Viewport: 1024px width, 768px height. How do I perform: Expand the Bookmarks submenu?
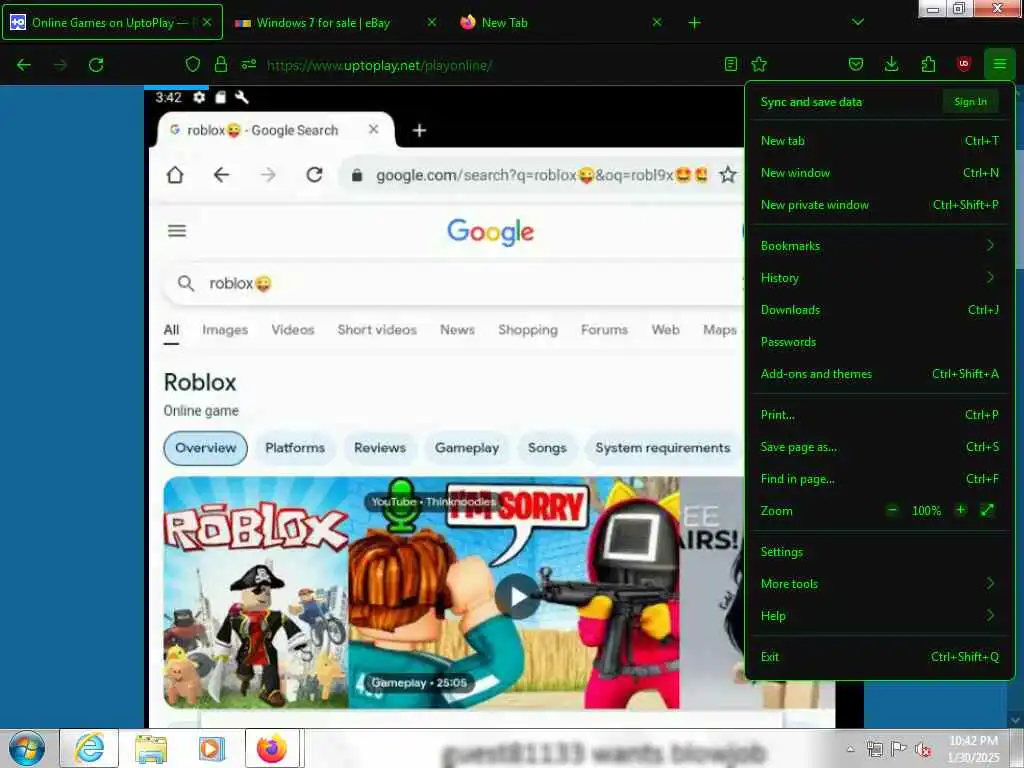pos(879,246)
